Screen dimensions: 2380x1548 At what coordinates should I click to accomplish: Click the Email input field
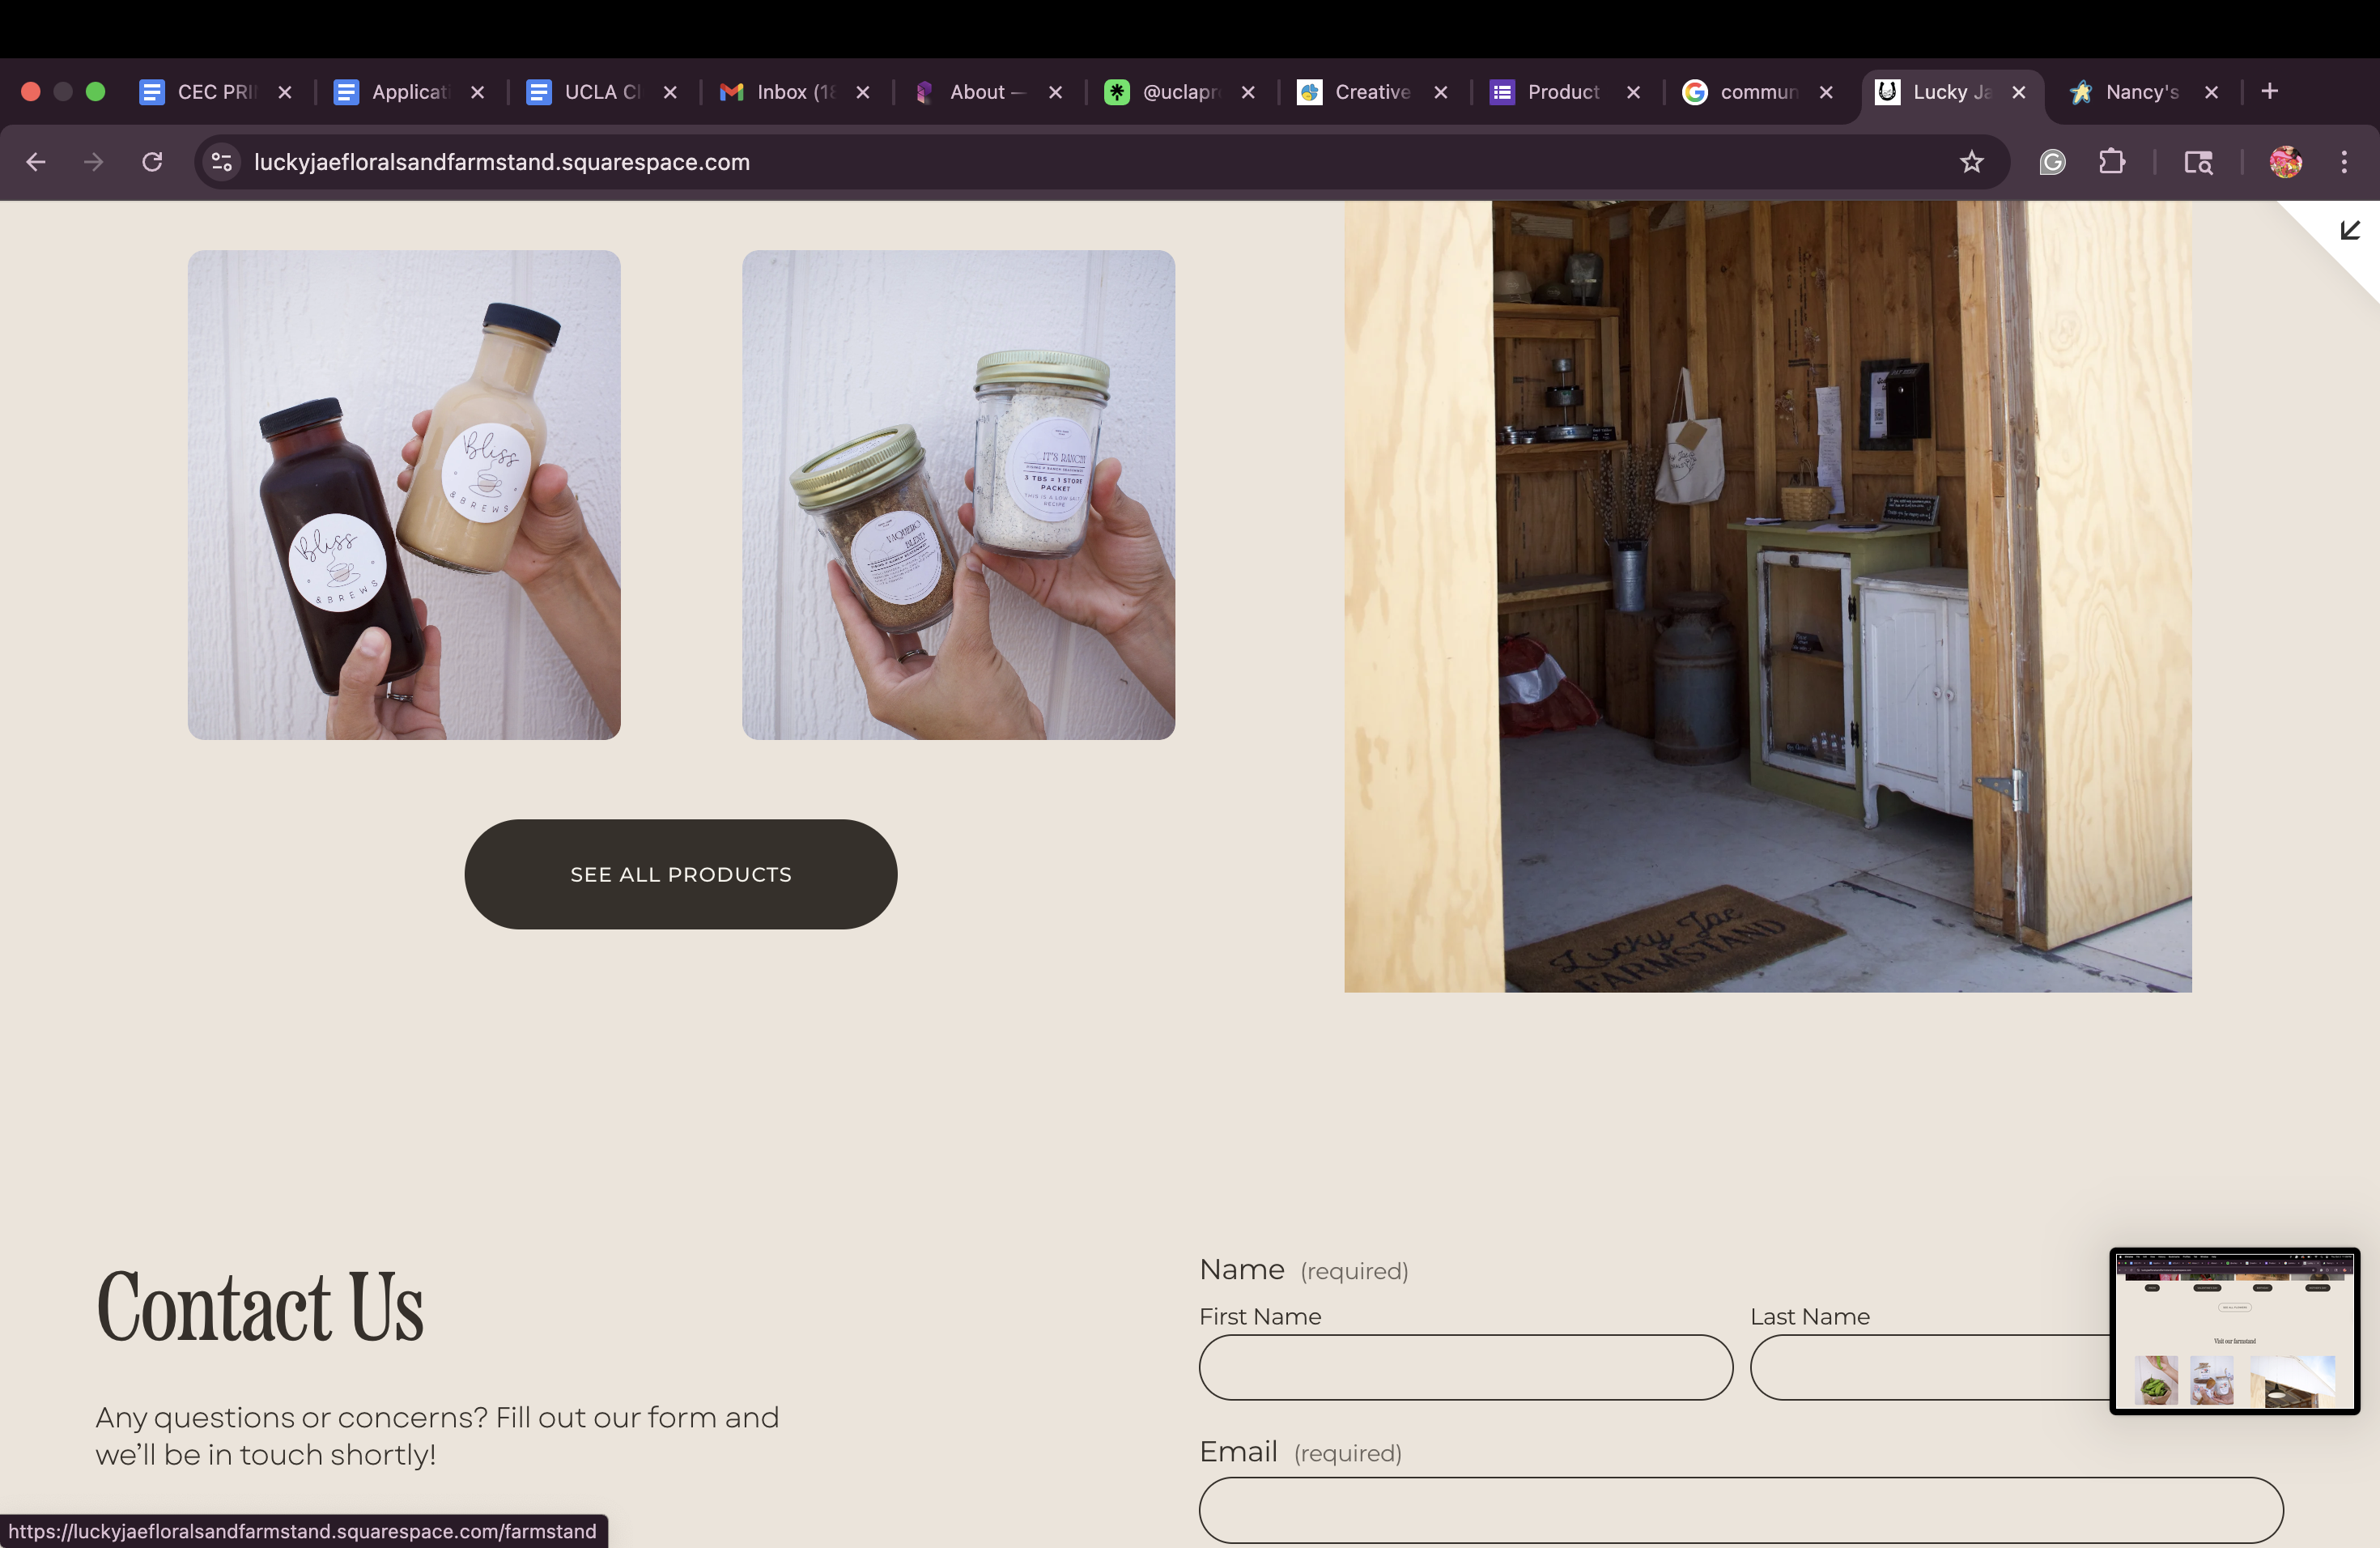click(x=1740, y=1509)
